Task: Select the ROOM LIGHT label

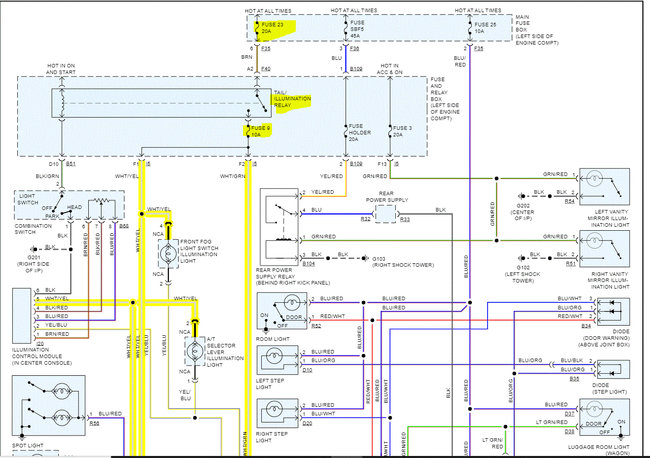Action: point(273,339)
